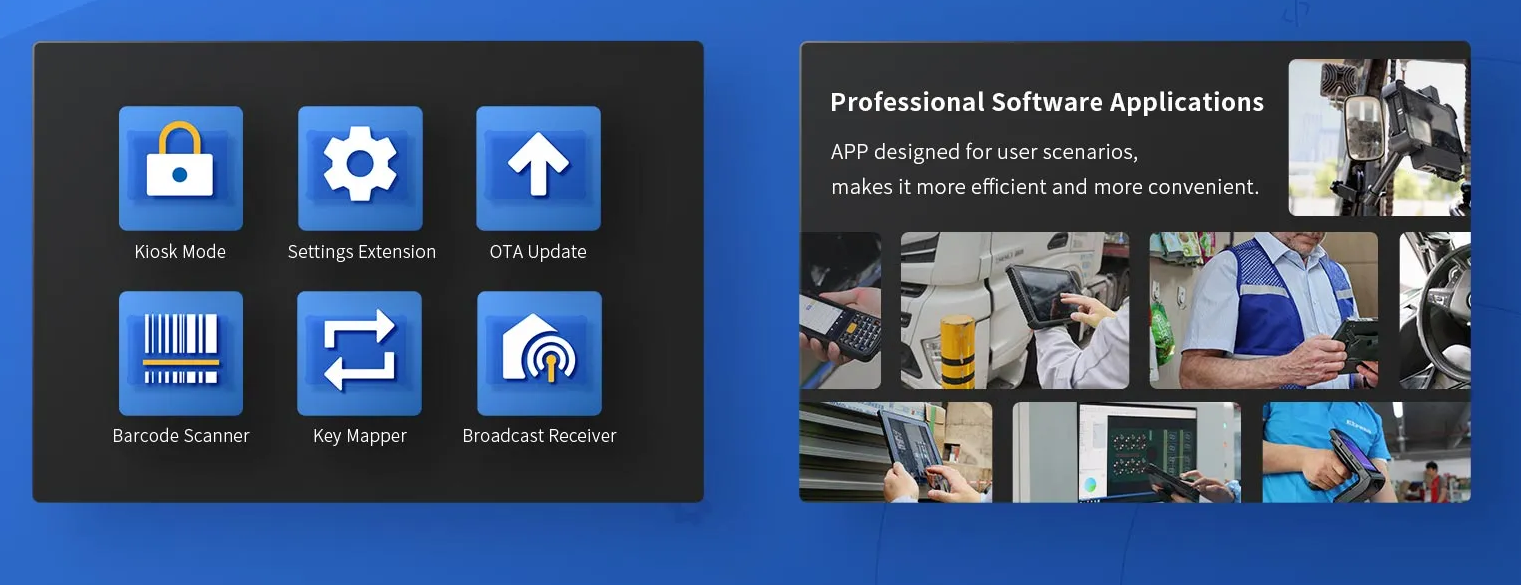Open the tablet at warehouse shutter photo
This screenshot has width=1521, height=585.
click(x=896, y=452)
